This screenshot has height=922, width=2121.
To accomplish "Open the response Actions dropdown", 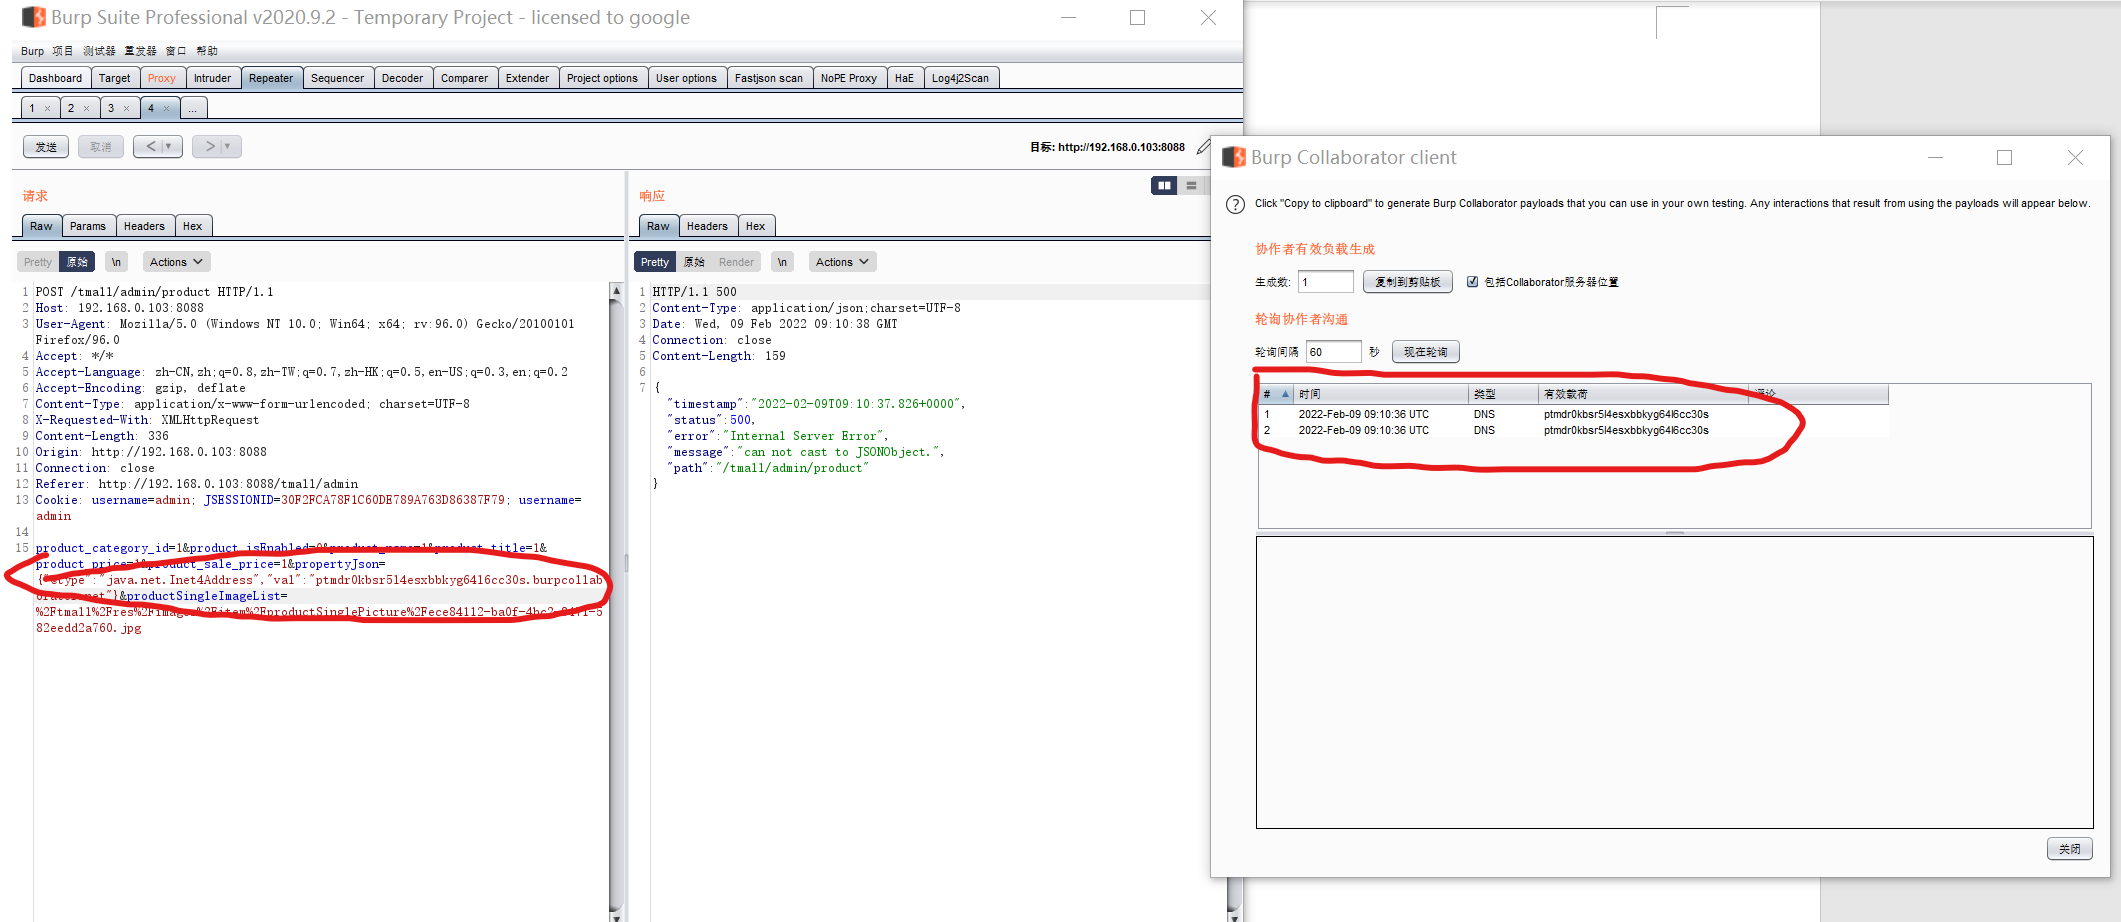I will click(x=842, y=262).
